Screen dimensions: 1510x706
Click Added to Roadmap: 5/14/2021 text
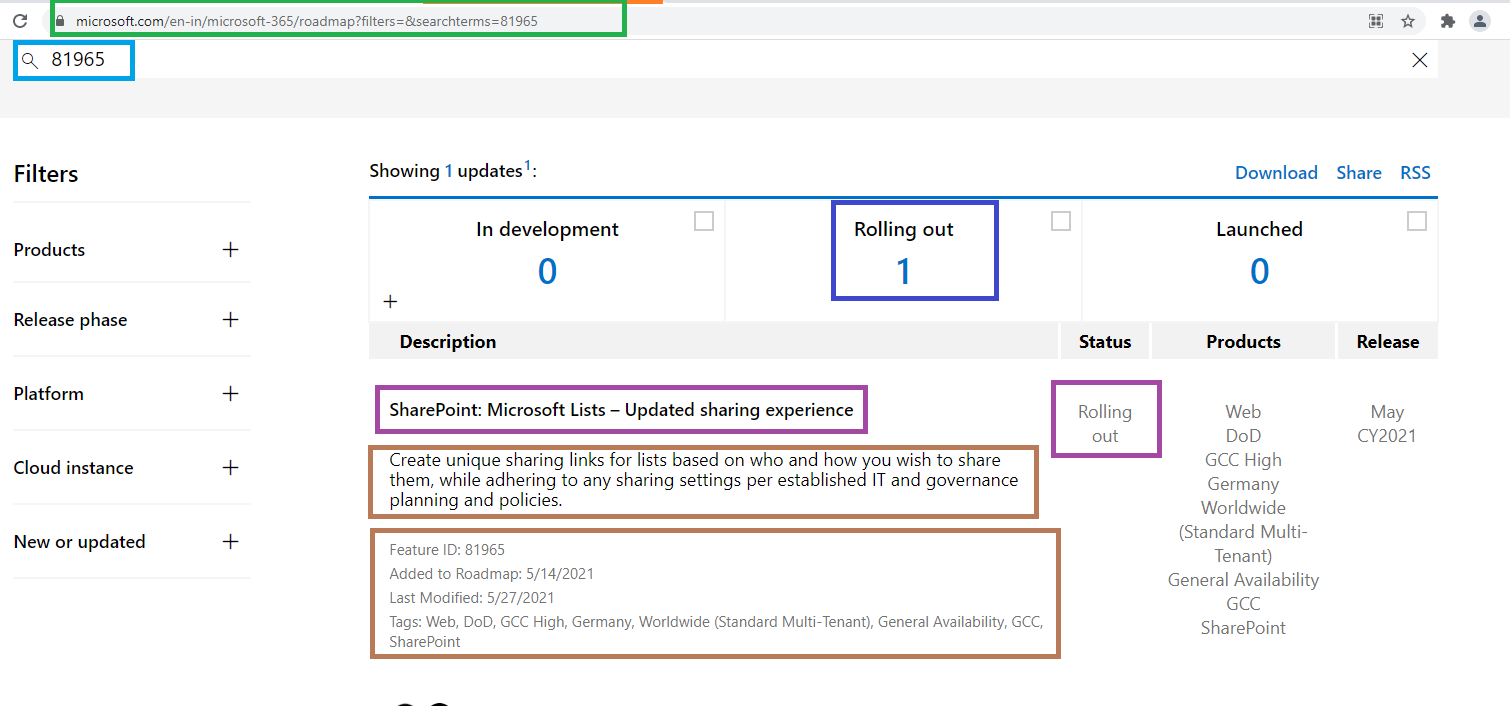click(491, 573)
